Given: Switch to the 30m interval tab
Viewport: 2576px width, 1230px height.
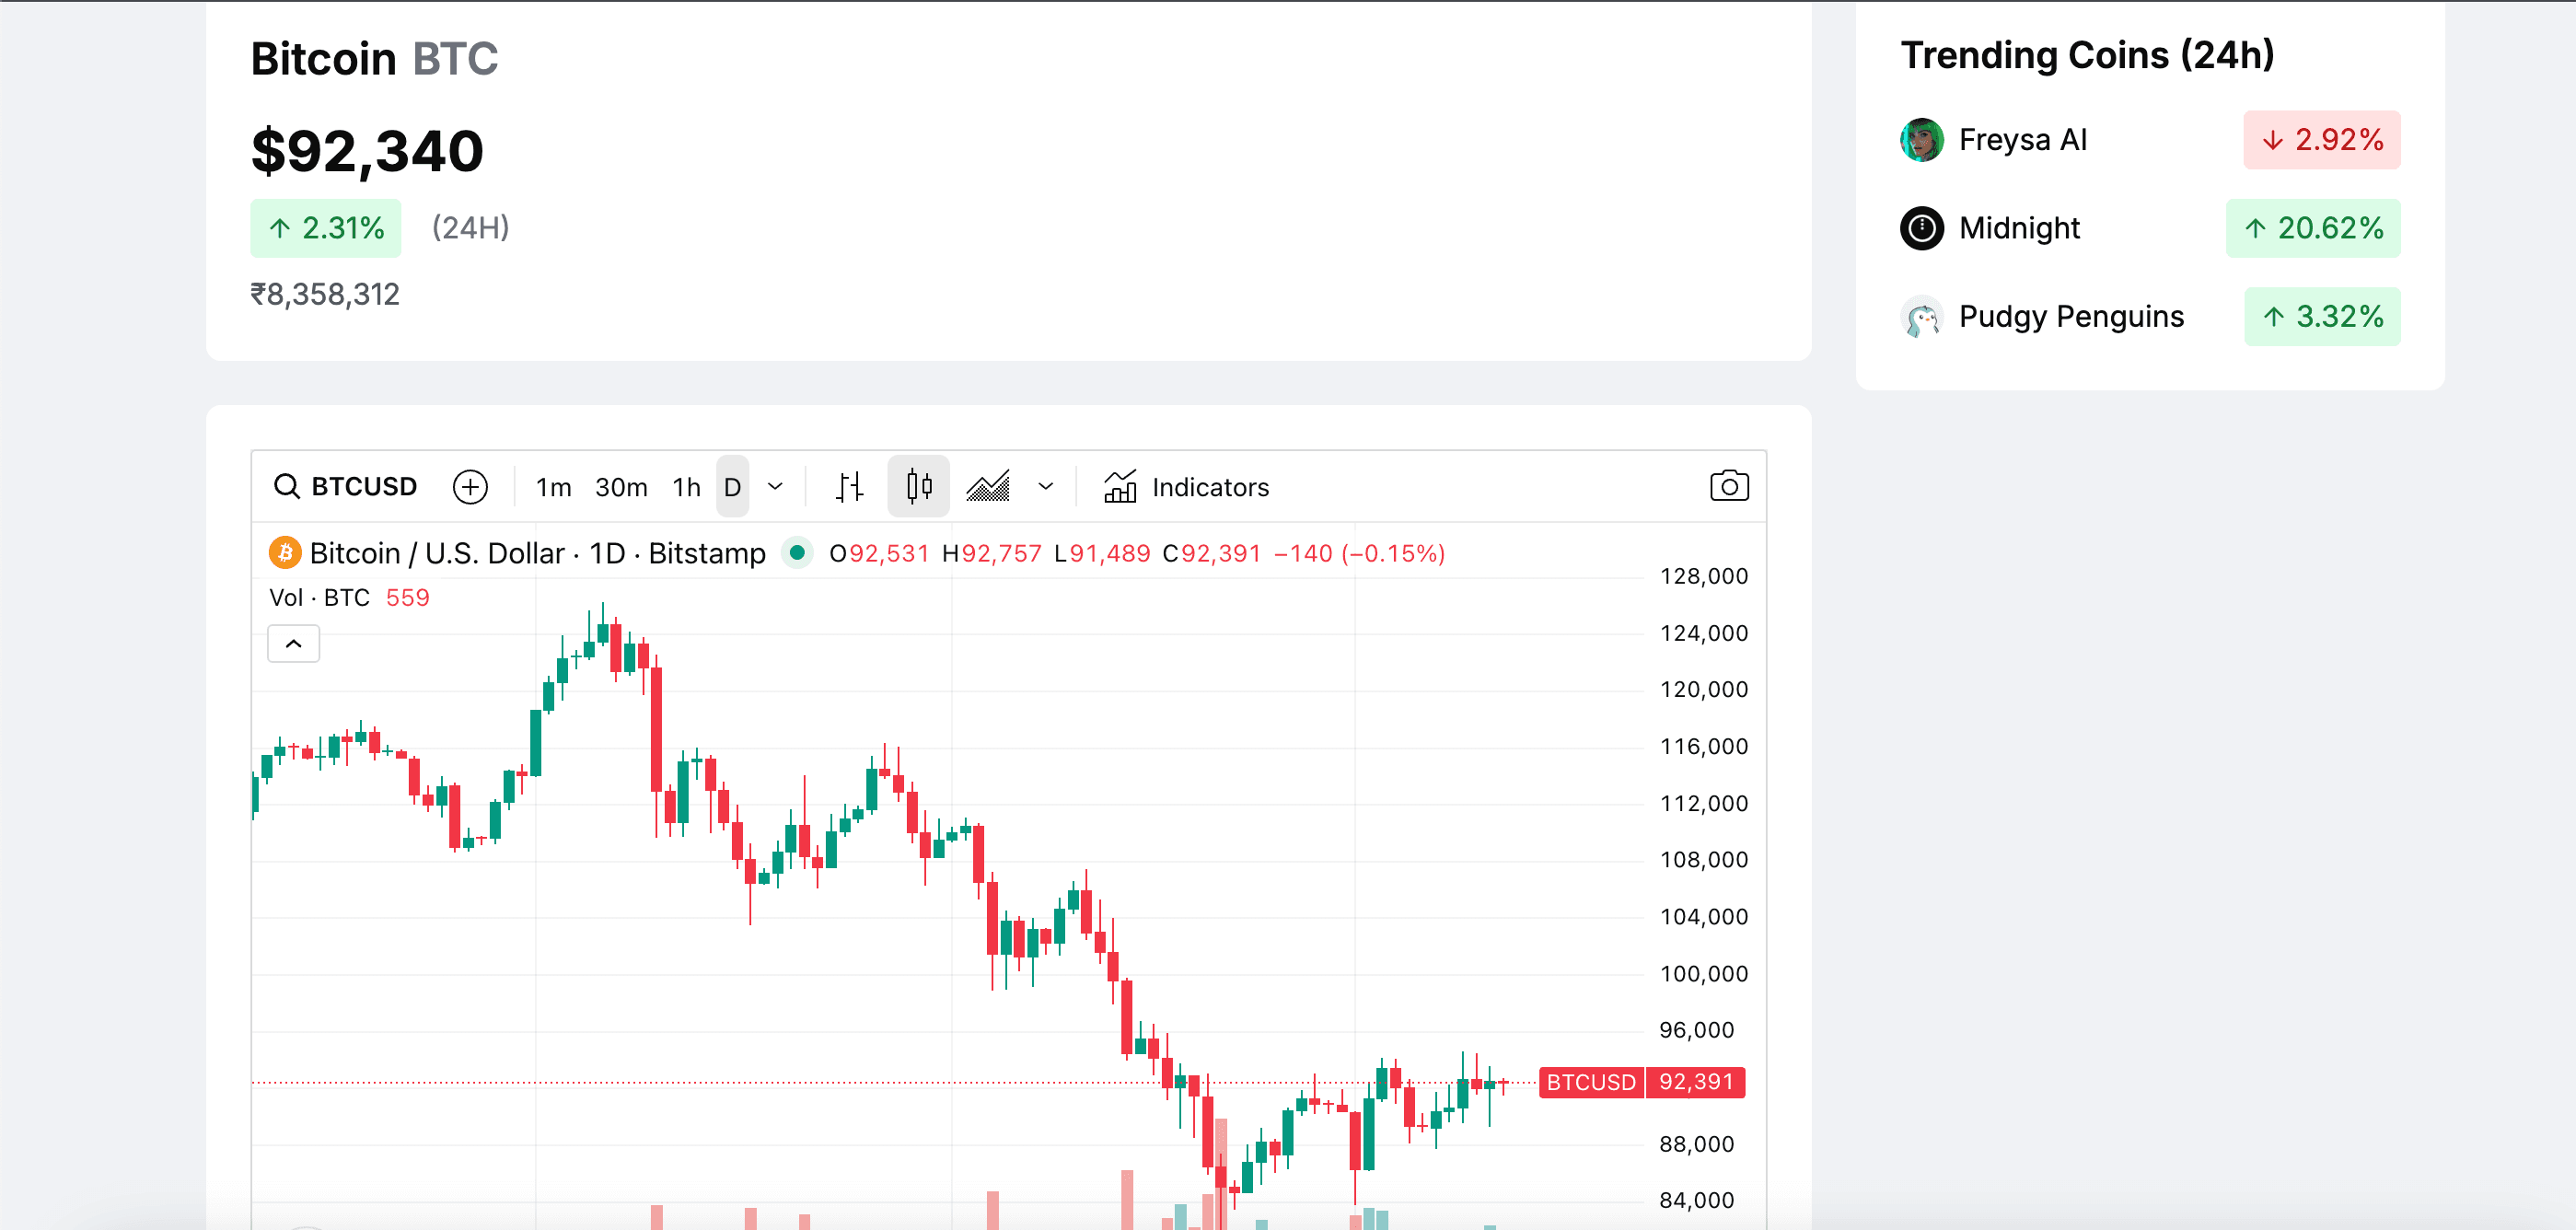Looking at the screenshot, I should click(621, 486).
